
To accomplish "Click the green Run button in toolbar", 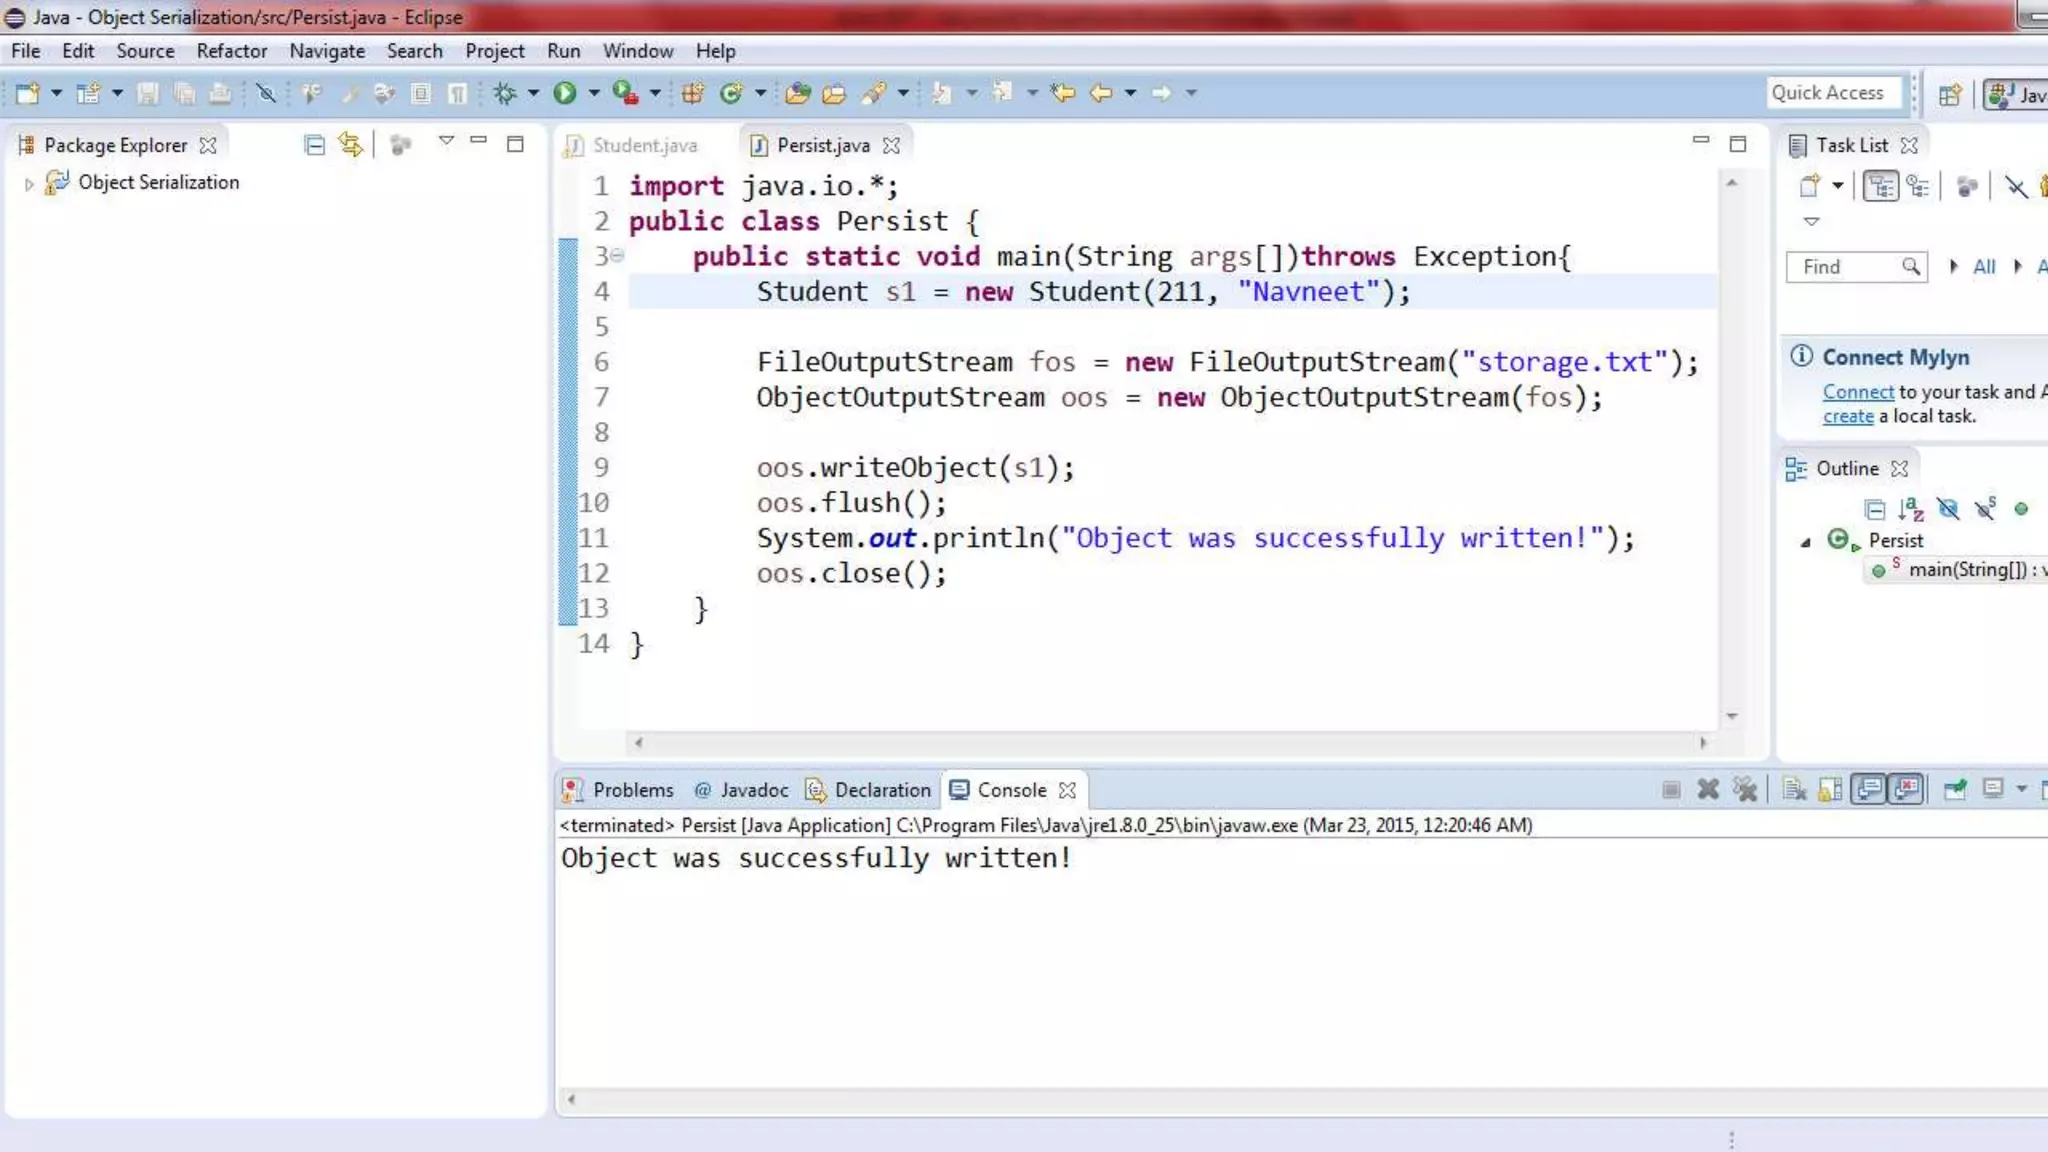I will [x=564, y=93].
